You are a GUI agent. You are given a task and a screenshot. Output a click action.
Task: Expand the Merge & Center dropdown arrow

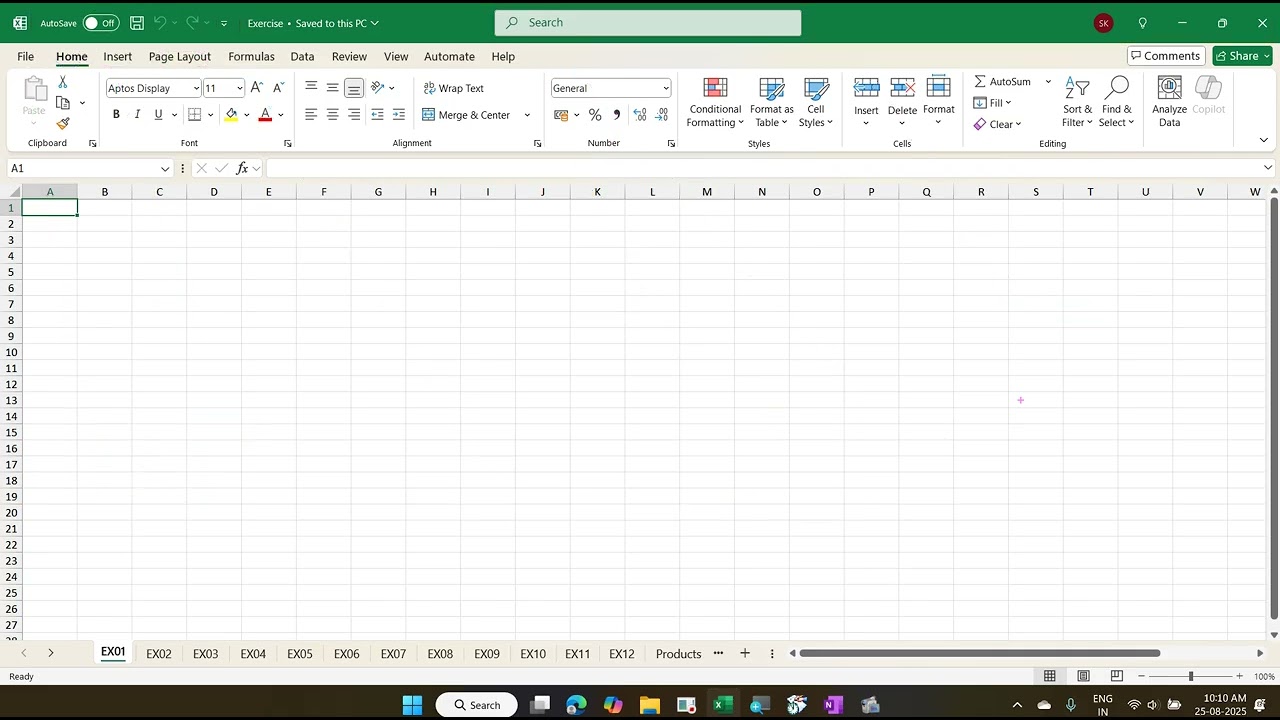[527, 115]
